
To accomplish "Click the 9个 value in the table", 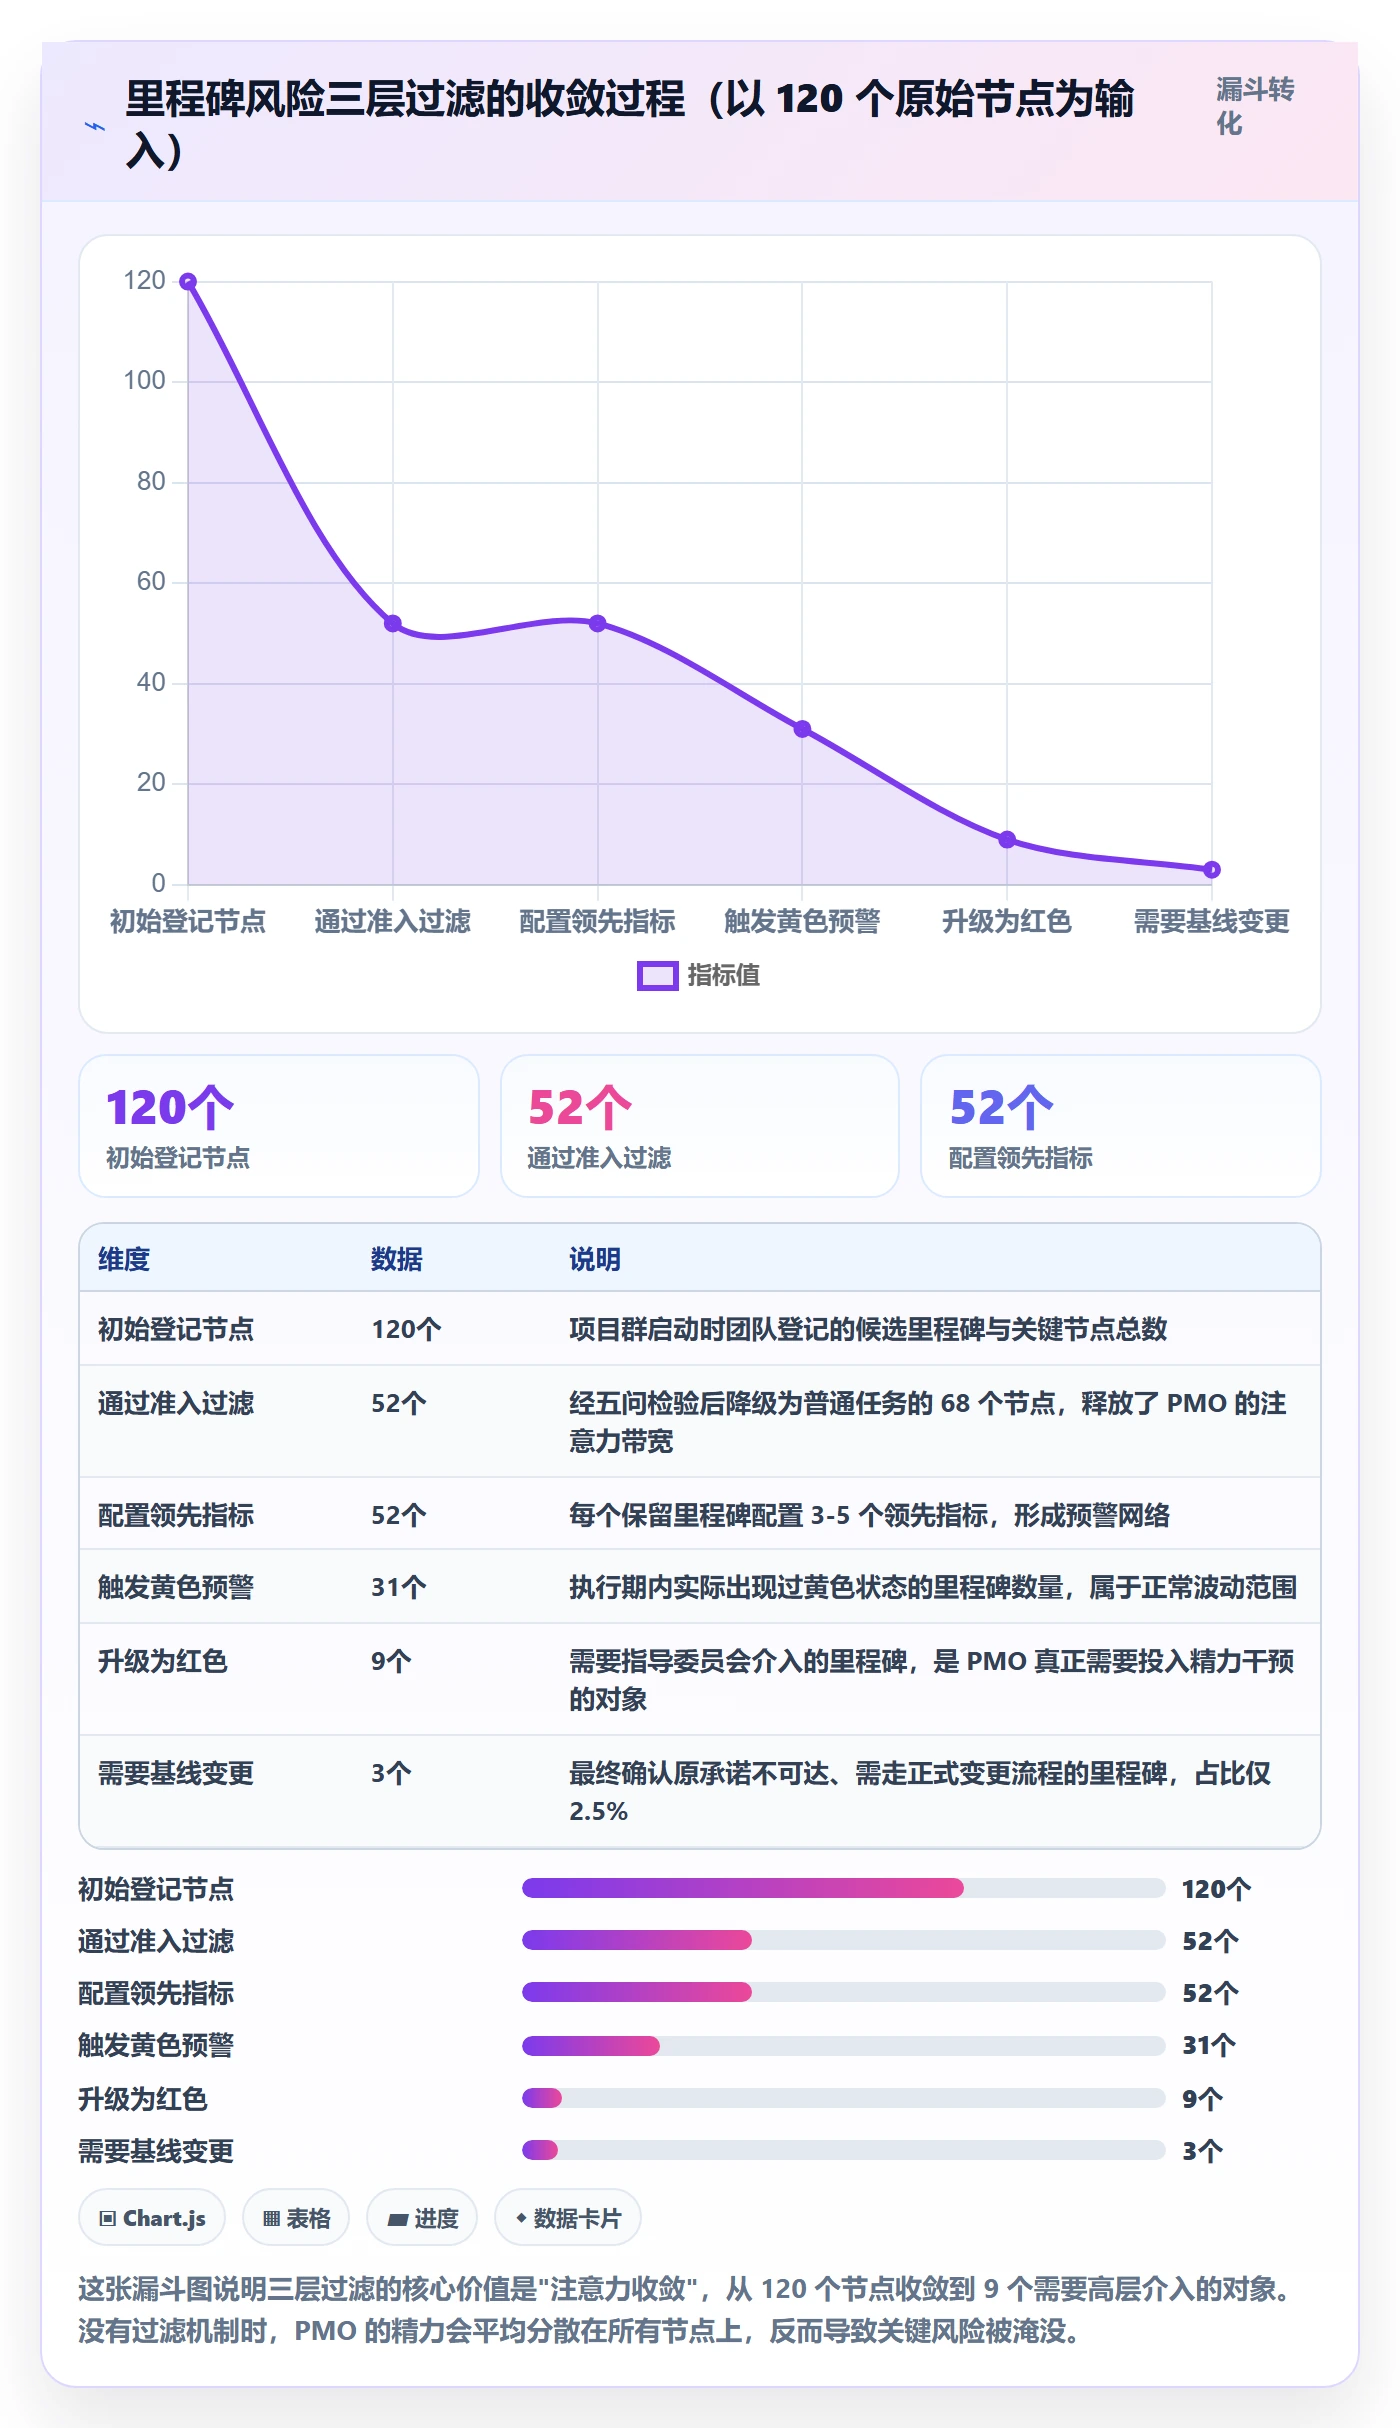I will pos(391,1661).
